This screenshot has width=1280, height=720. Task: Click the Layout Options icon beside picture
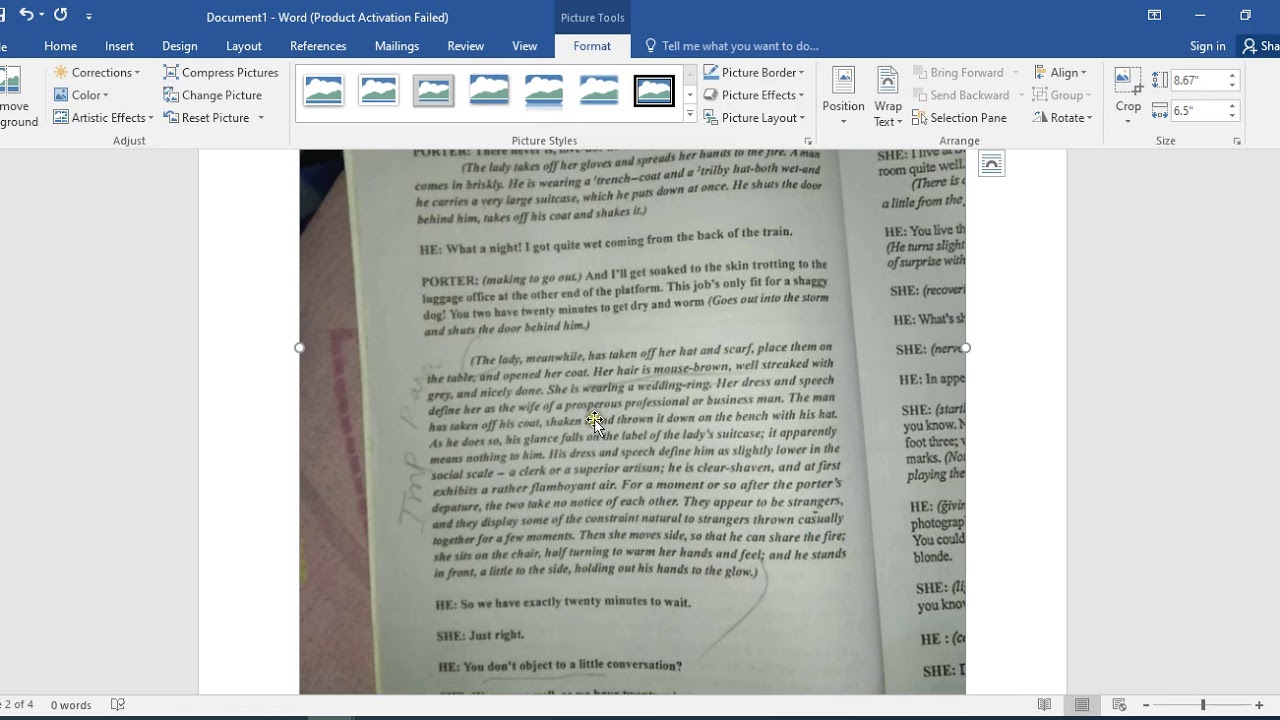point(991,164)
